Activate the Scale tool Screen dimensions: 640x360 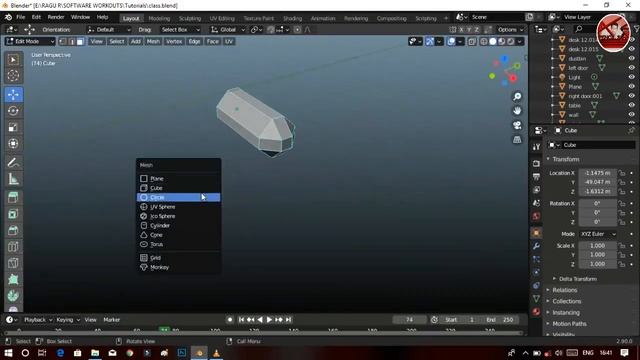pos(13,127)
